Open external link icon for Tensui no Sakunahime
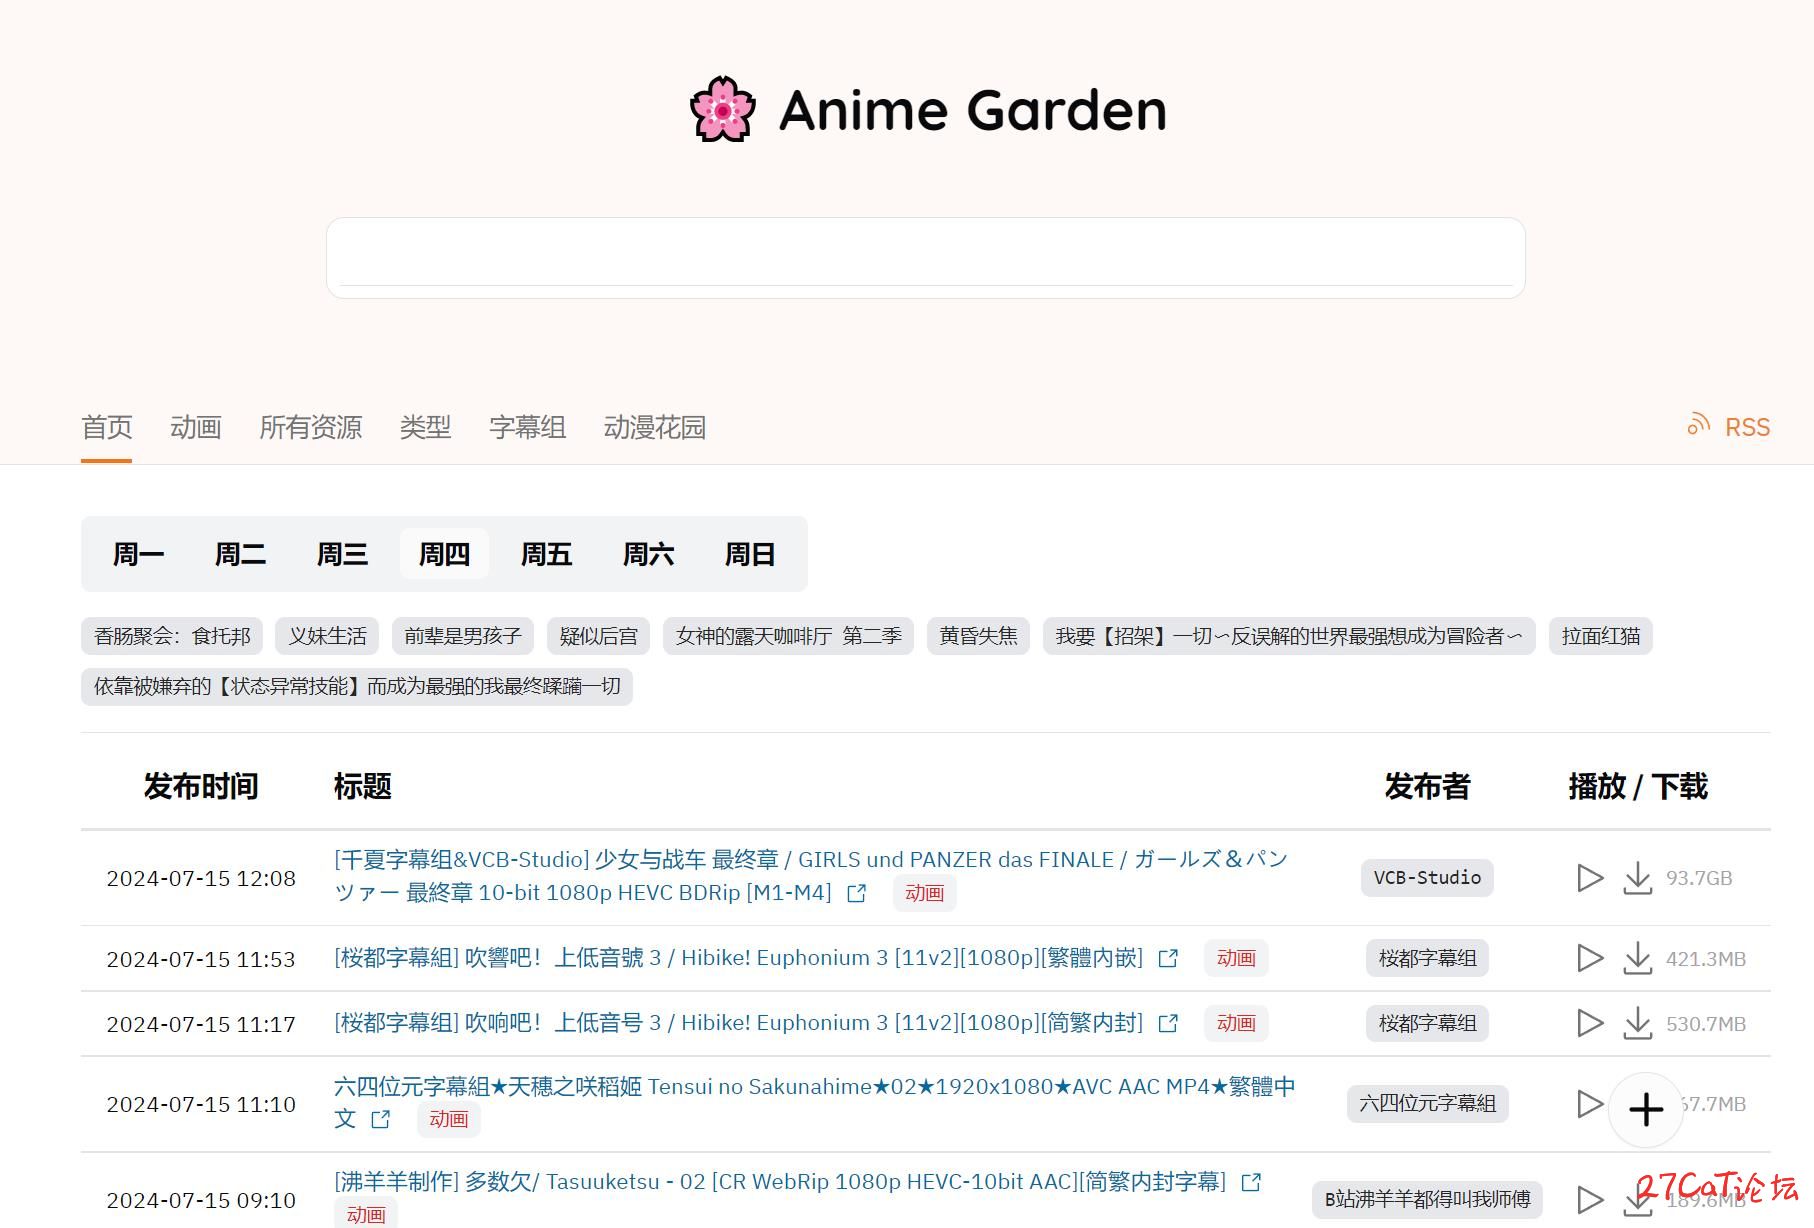1814x1228 pixels. click(x=380, y=1119)
